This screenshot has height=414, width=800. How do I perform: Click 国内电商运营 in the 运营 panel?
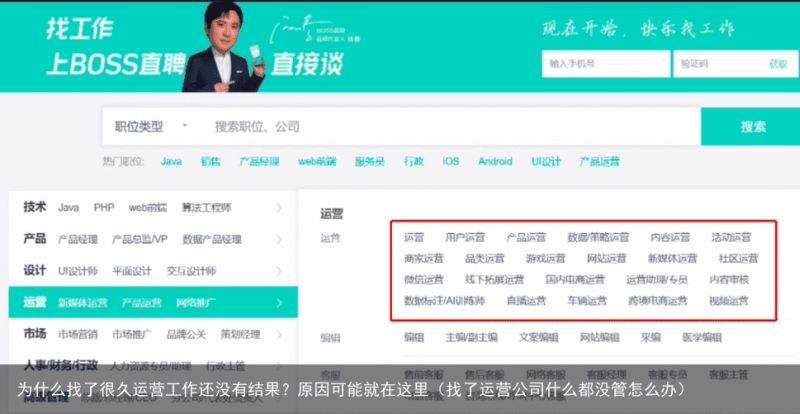[x=575, y=279]
